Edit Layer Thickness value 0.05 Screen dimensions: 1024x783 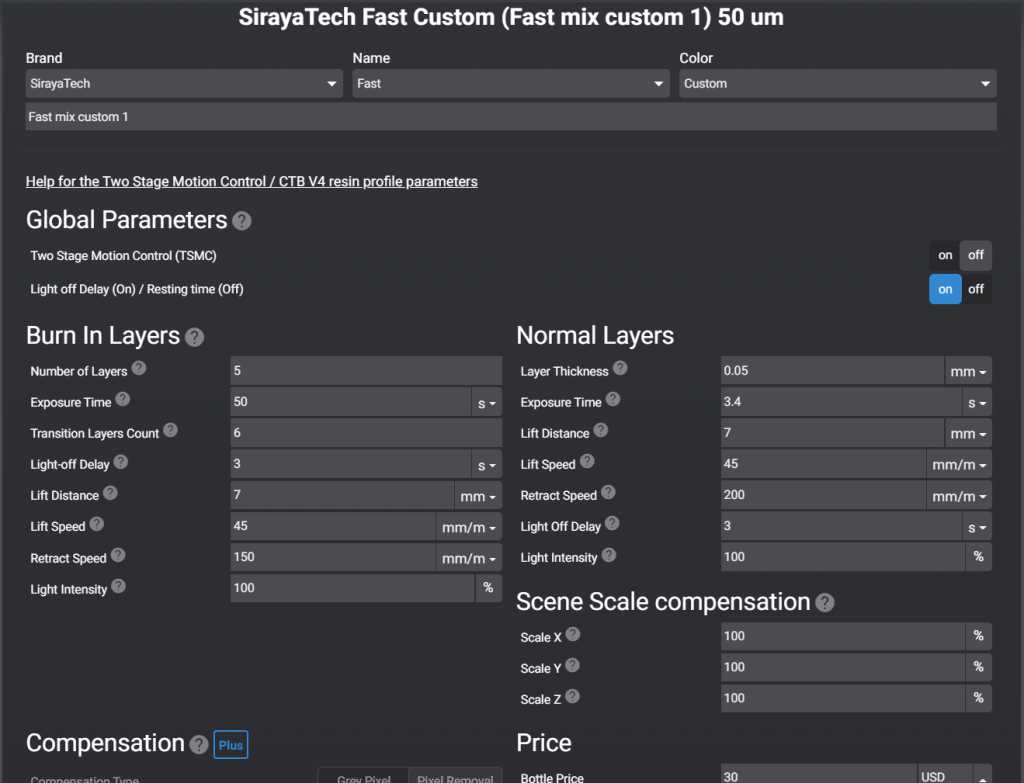pyautogui.click(x=833, y=371)
